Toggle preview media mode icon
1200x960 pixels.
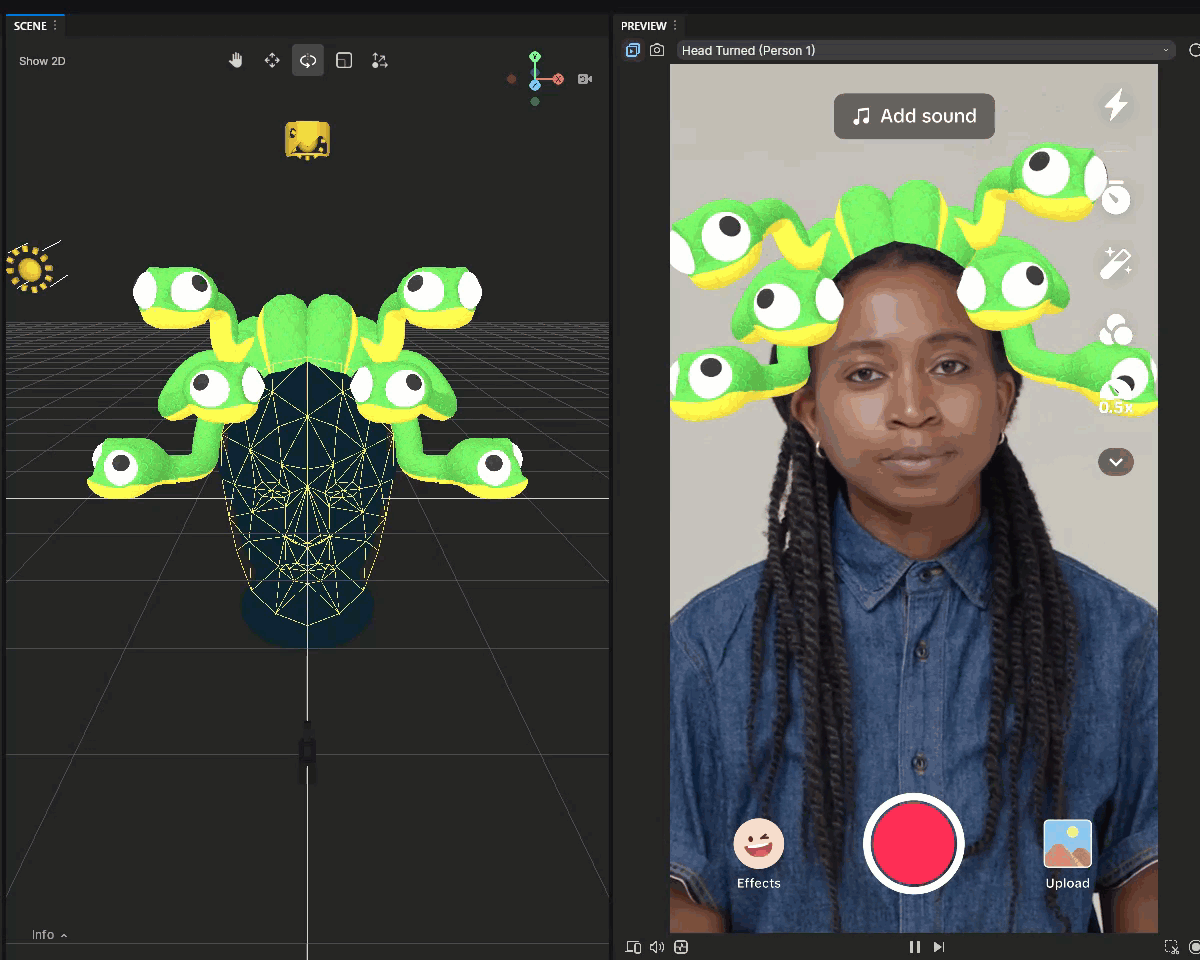633,50
